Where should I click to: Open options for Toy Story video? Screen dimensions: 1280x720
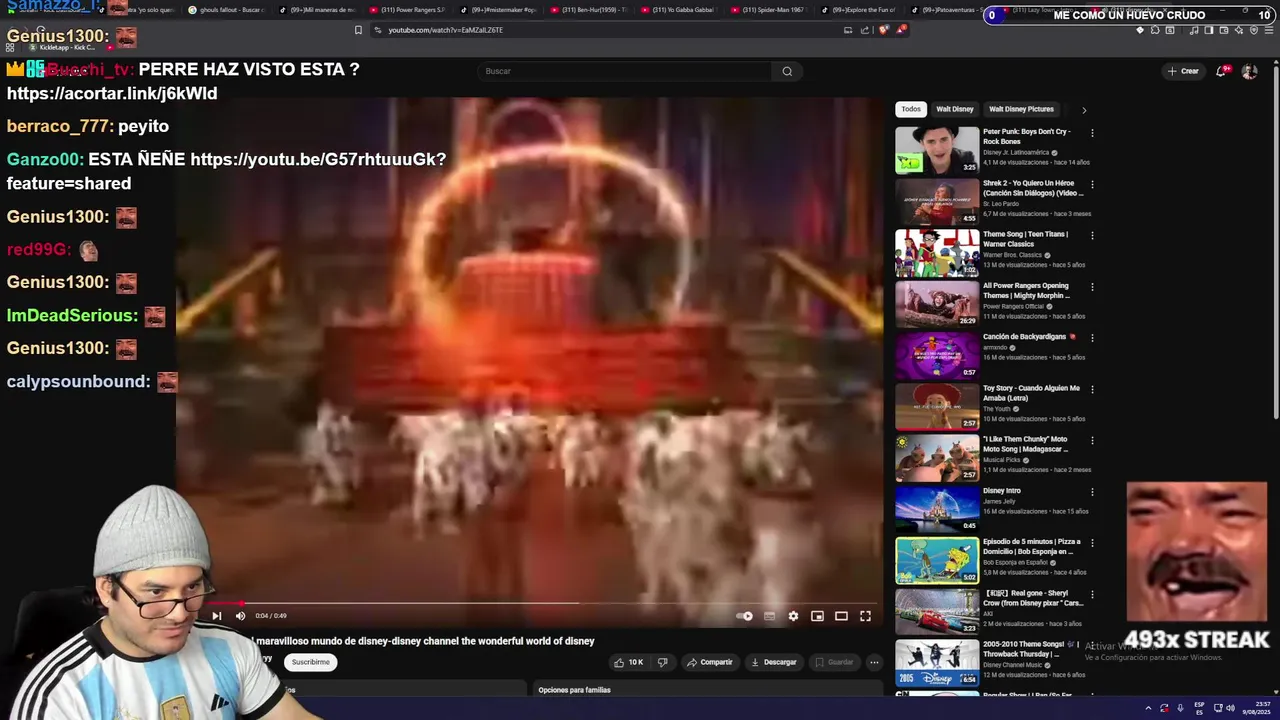click(x=1092, y=389)
